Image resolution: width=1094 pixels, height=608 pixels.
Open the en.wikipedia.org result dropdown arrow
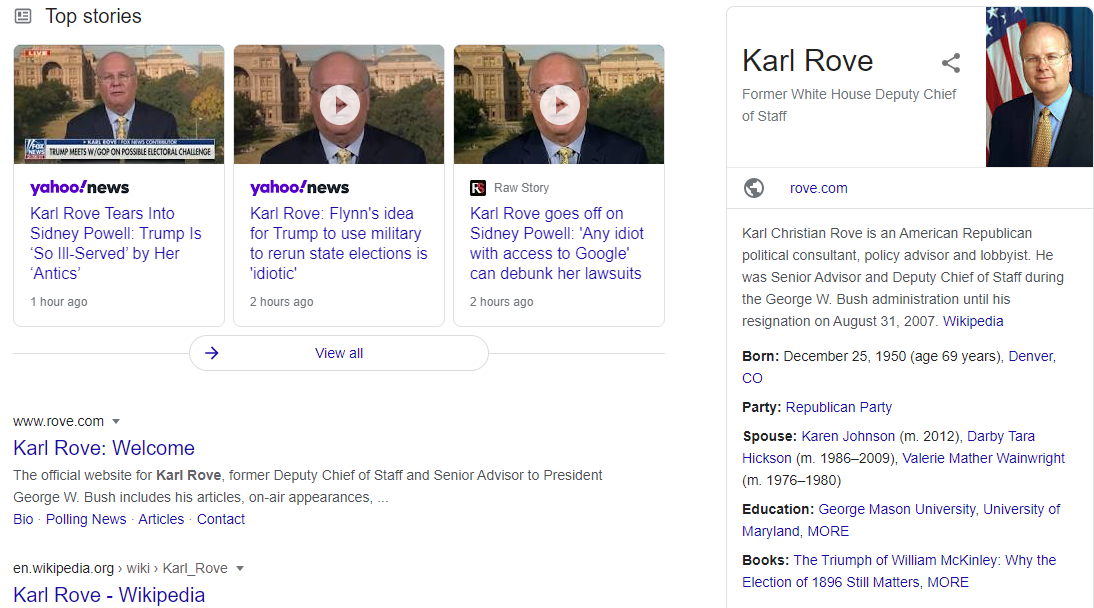pyautogui.click(x=240, y=568)
